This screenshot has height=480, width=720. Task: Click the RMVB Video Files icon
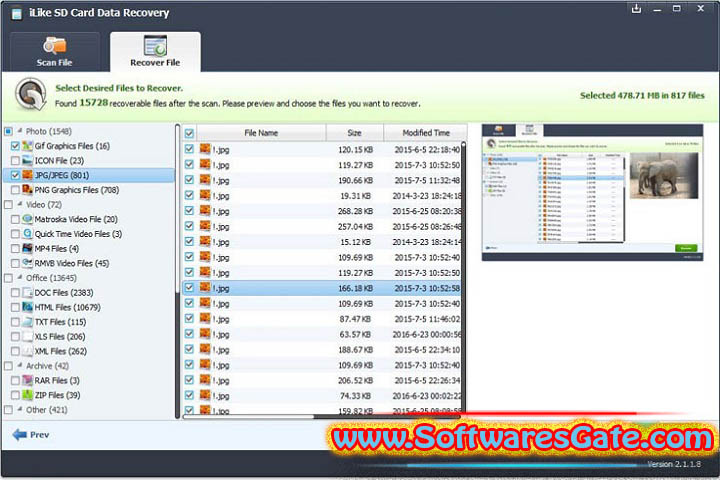(x=28, y=263)
